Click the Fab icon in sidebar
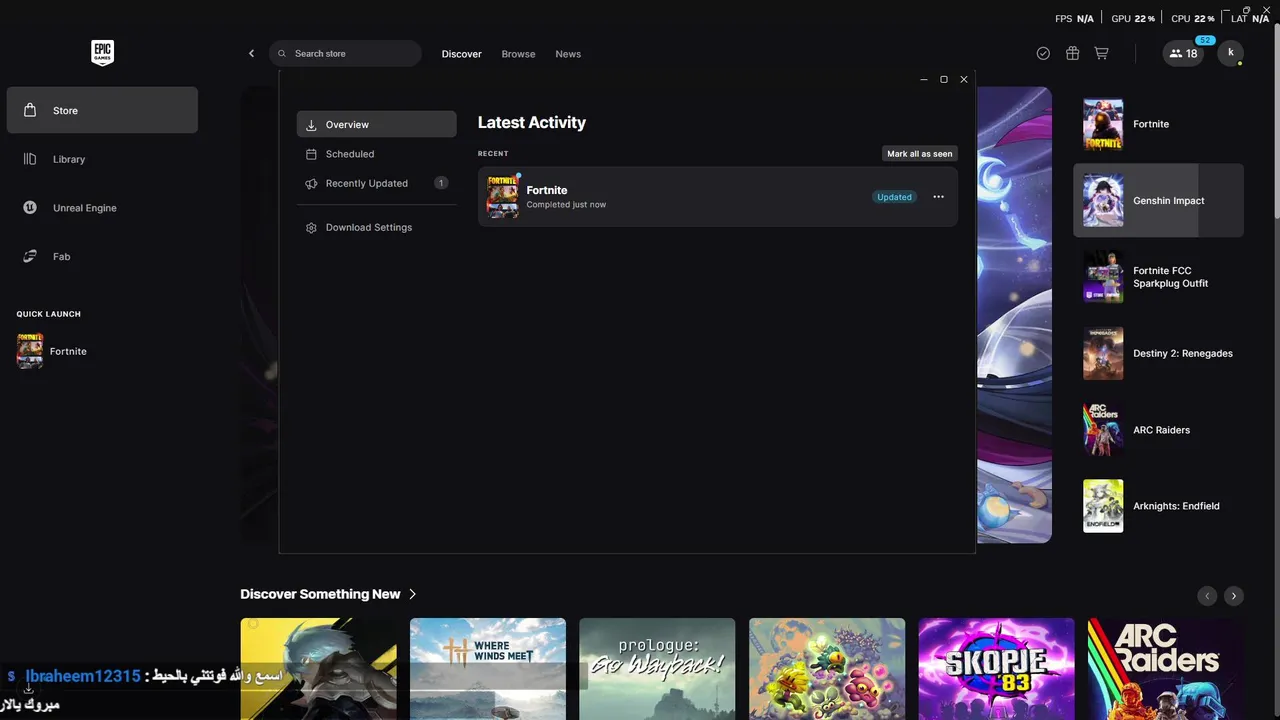 tap(30, 256)
